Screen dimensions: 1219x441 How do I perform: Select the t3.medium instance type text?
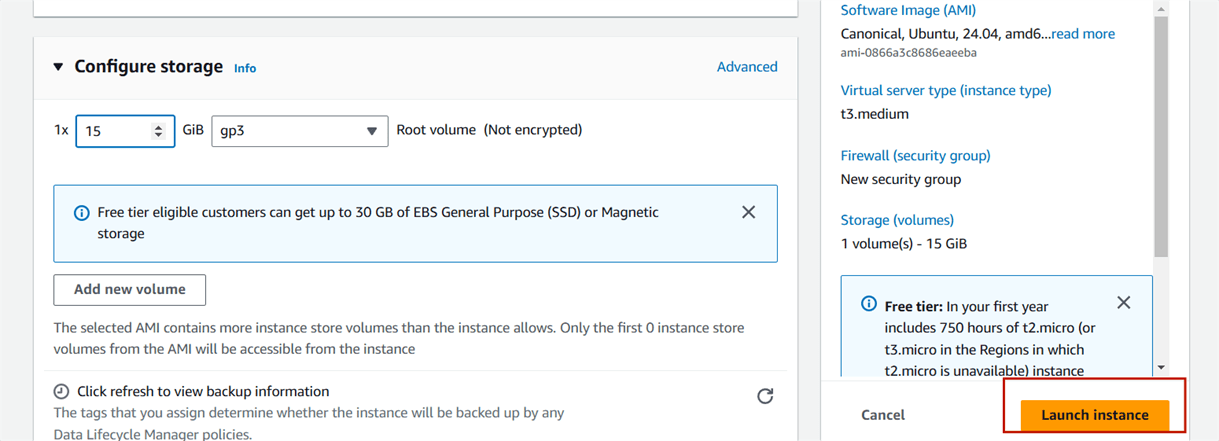point(875,114)
